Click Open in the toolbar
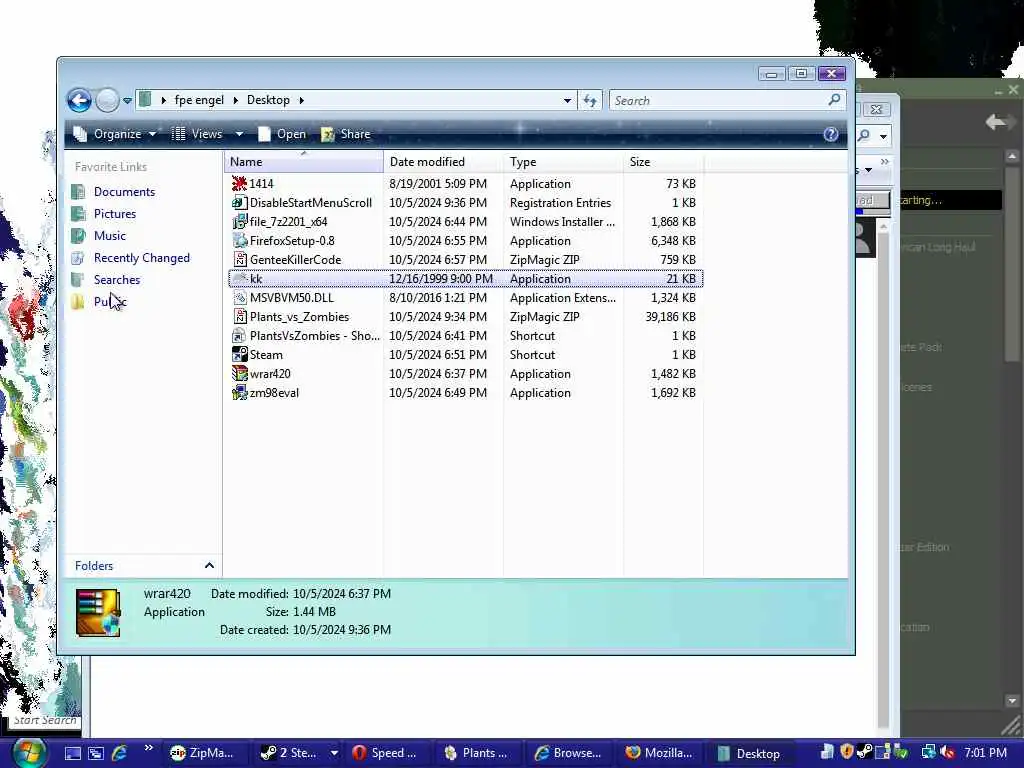 click(282, 134)
